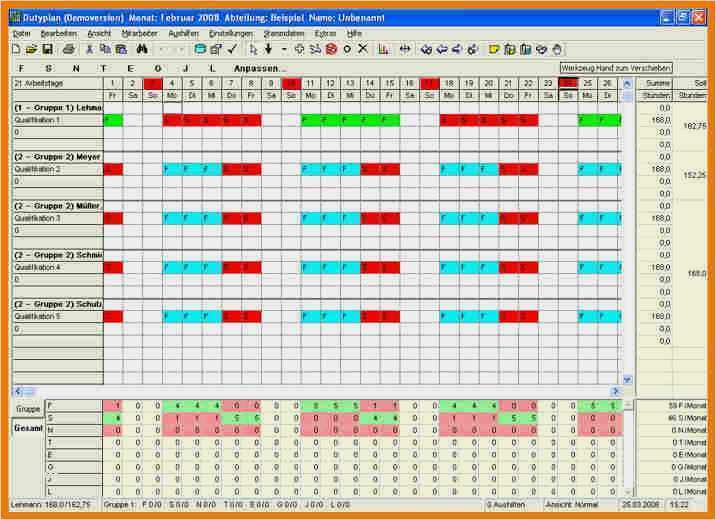Select the Qualifikation 1 row label
This screenshot has width=716, height=520.
click(58, 120)
